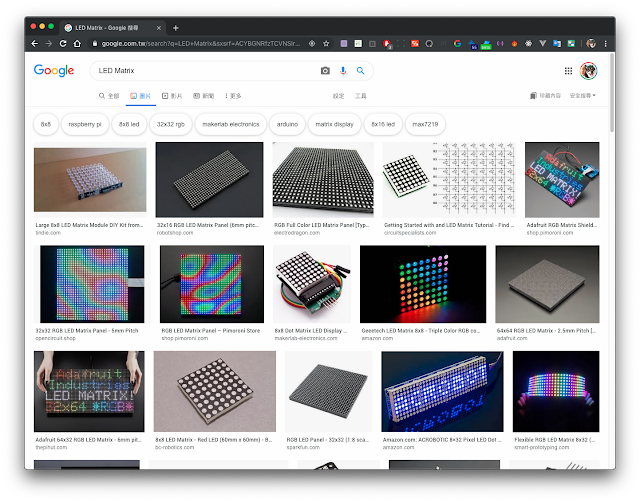Submit search with blue magnifier icon
The height and width of the screenshot is (502, 640).
pyautogui.click(x=360, y=71)
